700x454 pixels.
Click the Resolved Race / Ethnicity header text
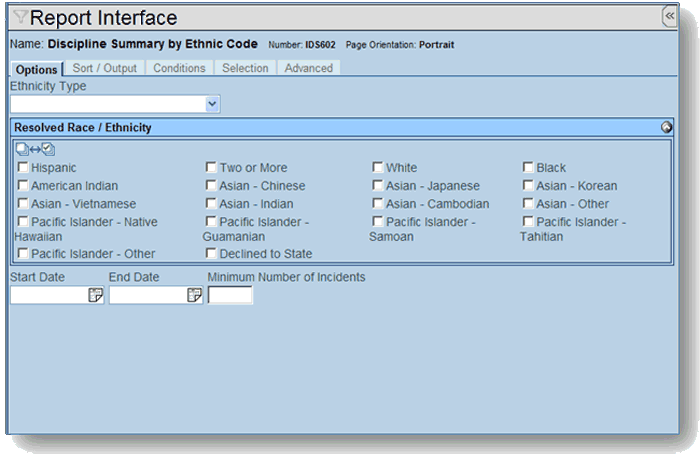click(83, 128)
